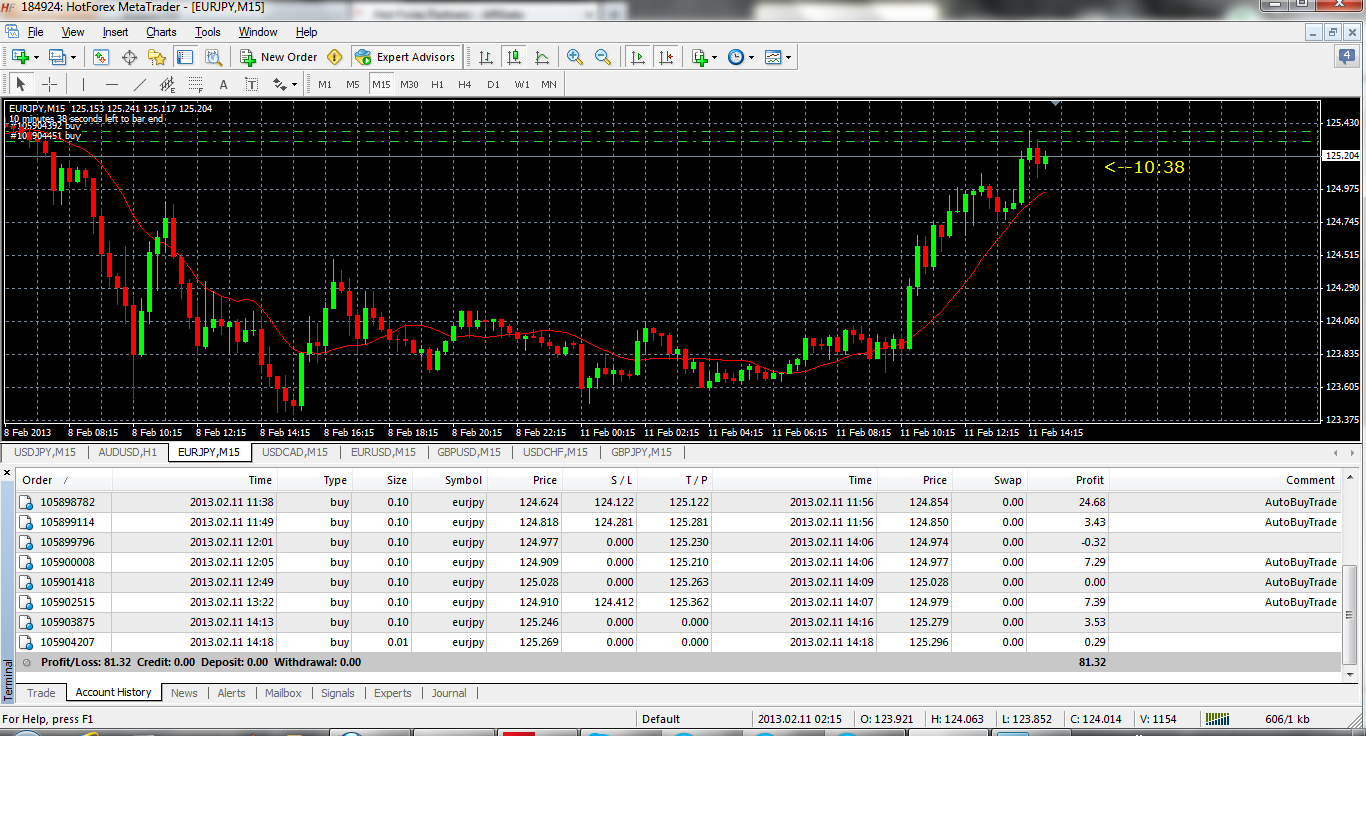Select the Cursor arrow tool
Screen dimensions: 1366x813
(21, 84)
